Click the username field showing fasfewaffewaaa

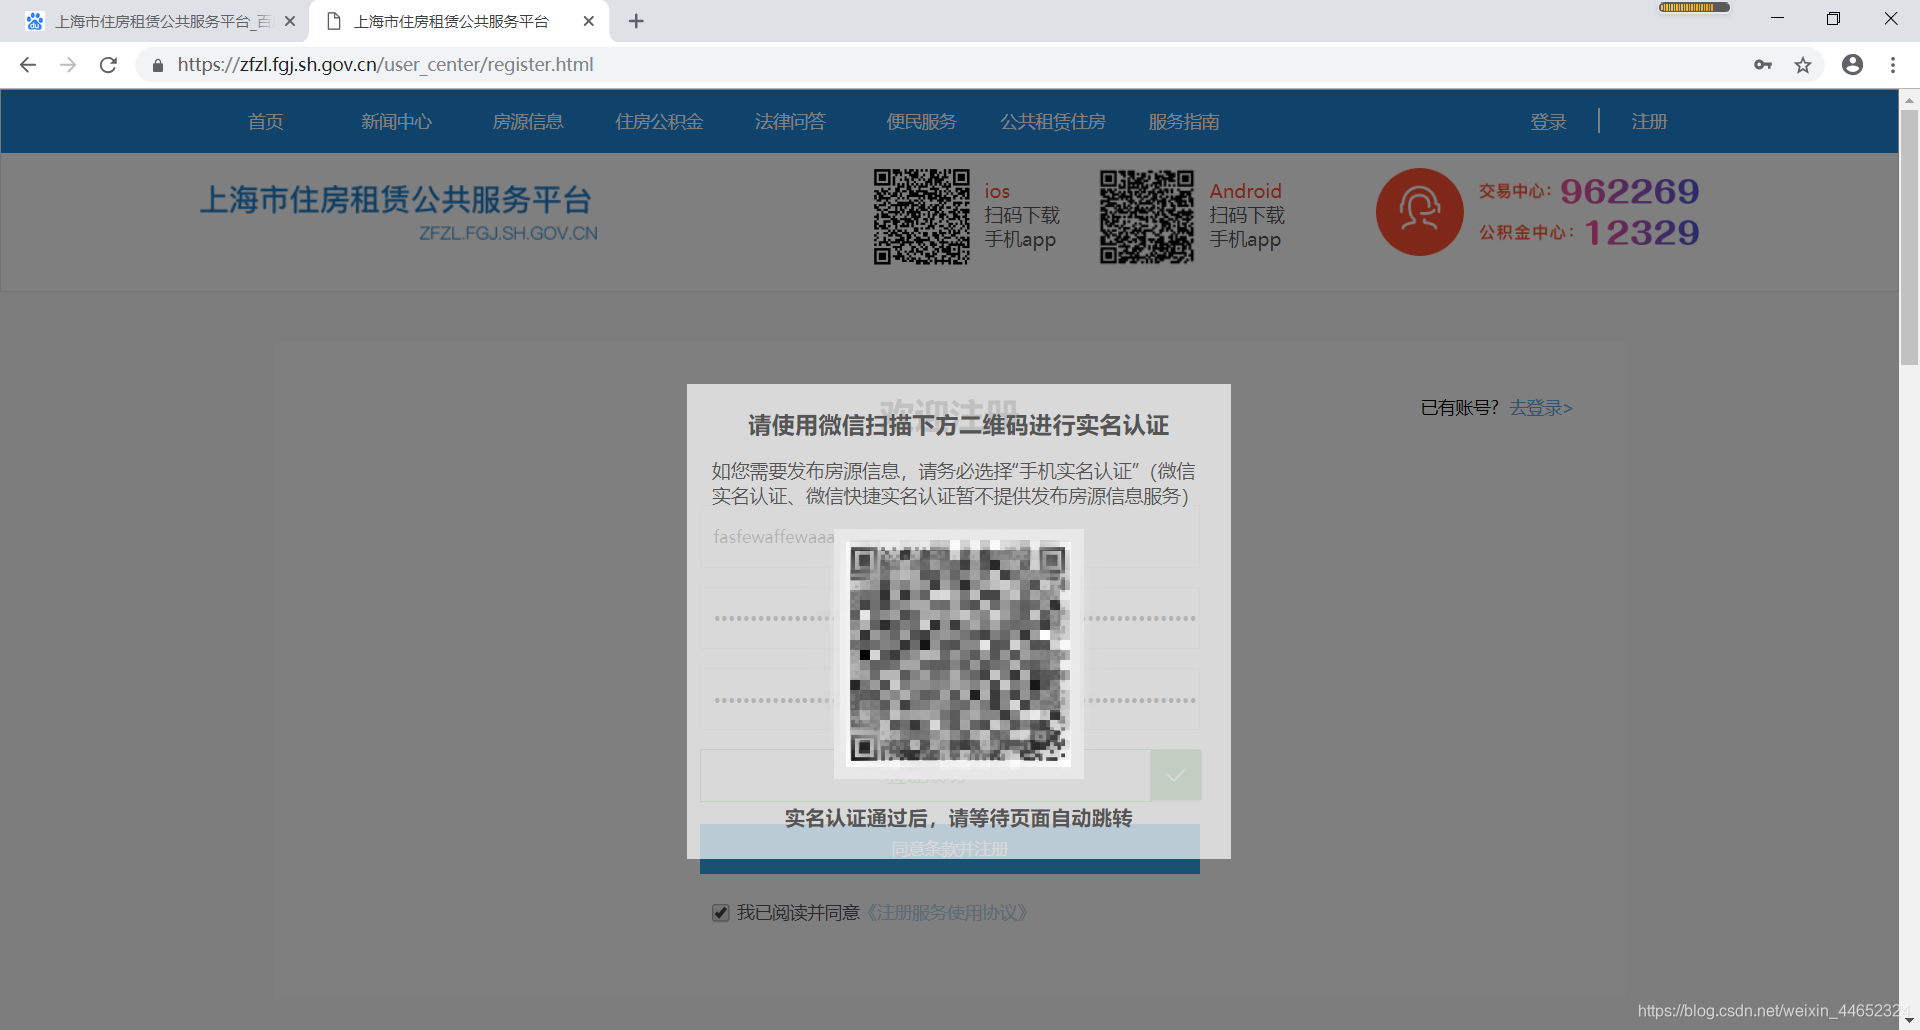(950, 537)
